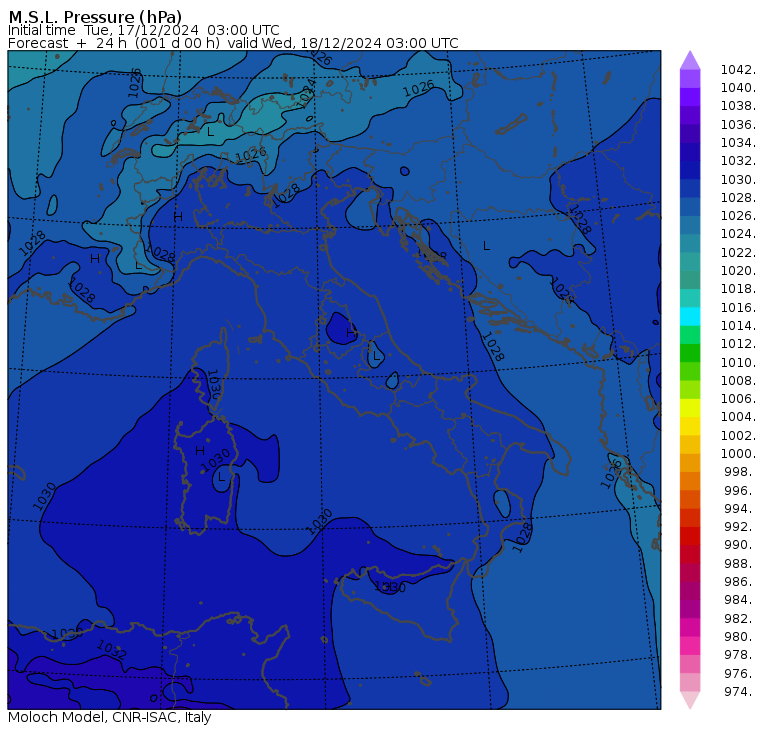Image resolution: width=760 pixels, height=731 pixels.
Task: Select the red legend swatch between 990 and 992
Action: coord(690,536)
